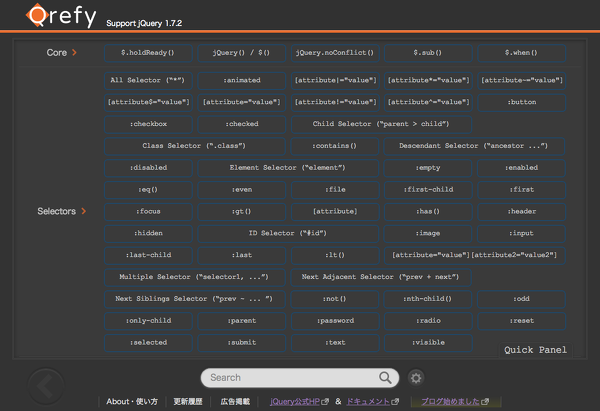Open Class Selector (".class")

click(195, 146)
